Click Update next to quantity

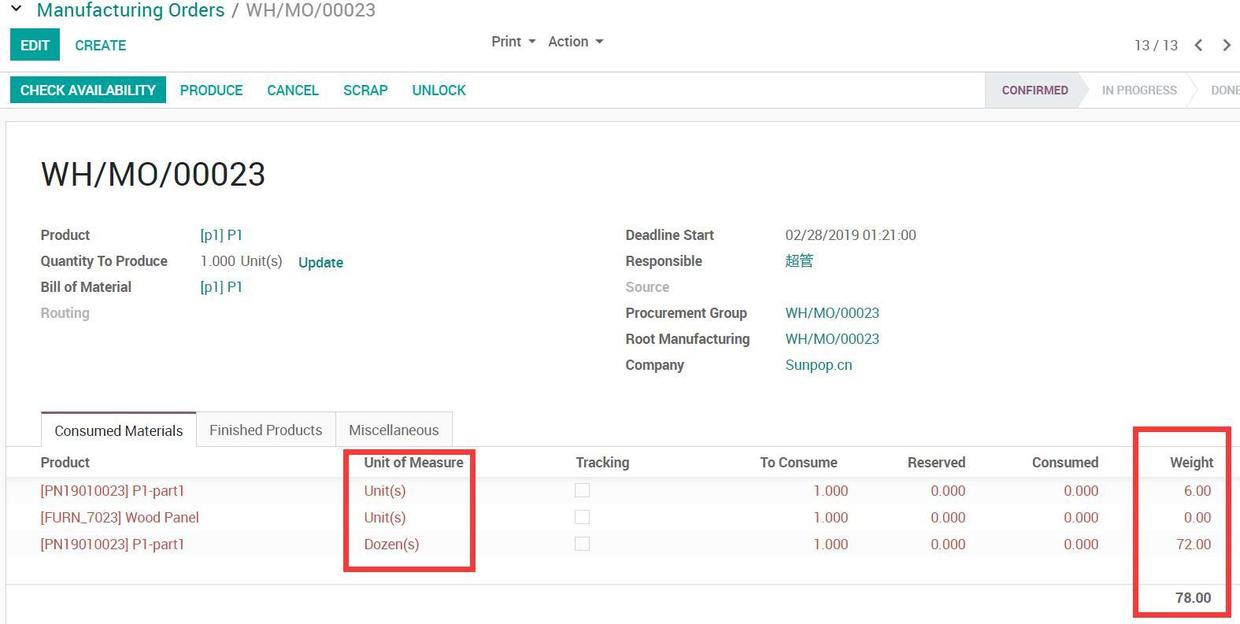(x=321, y=262)
